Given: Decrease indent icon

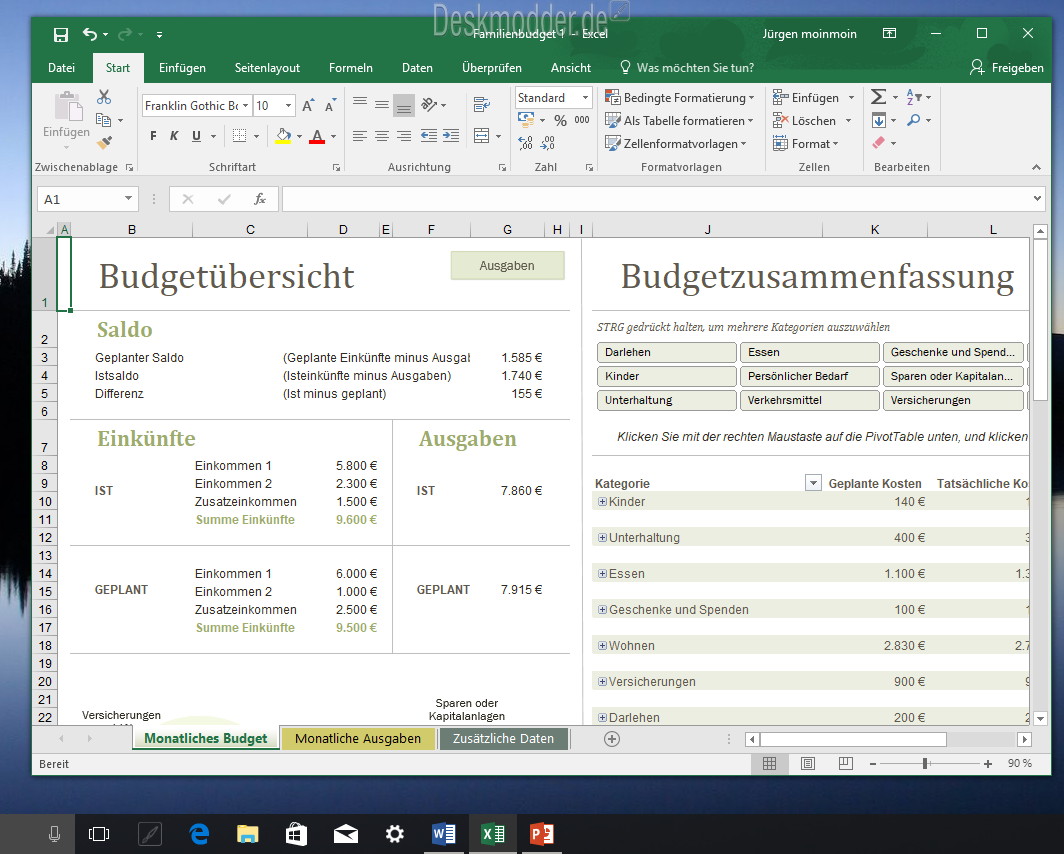Looking at the screenshot, I should 429,136.
